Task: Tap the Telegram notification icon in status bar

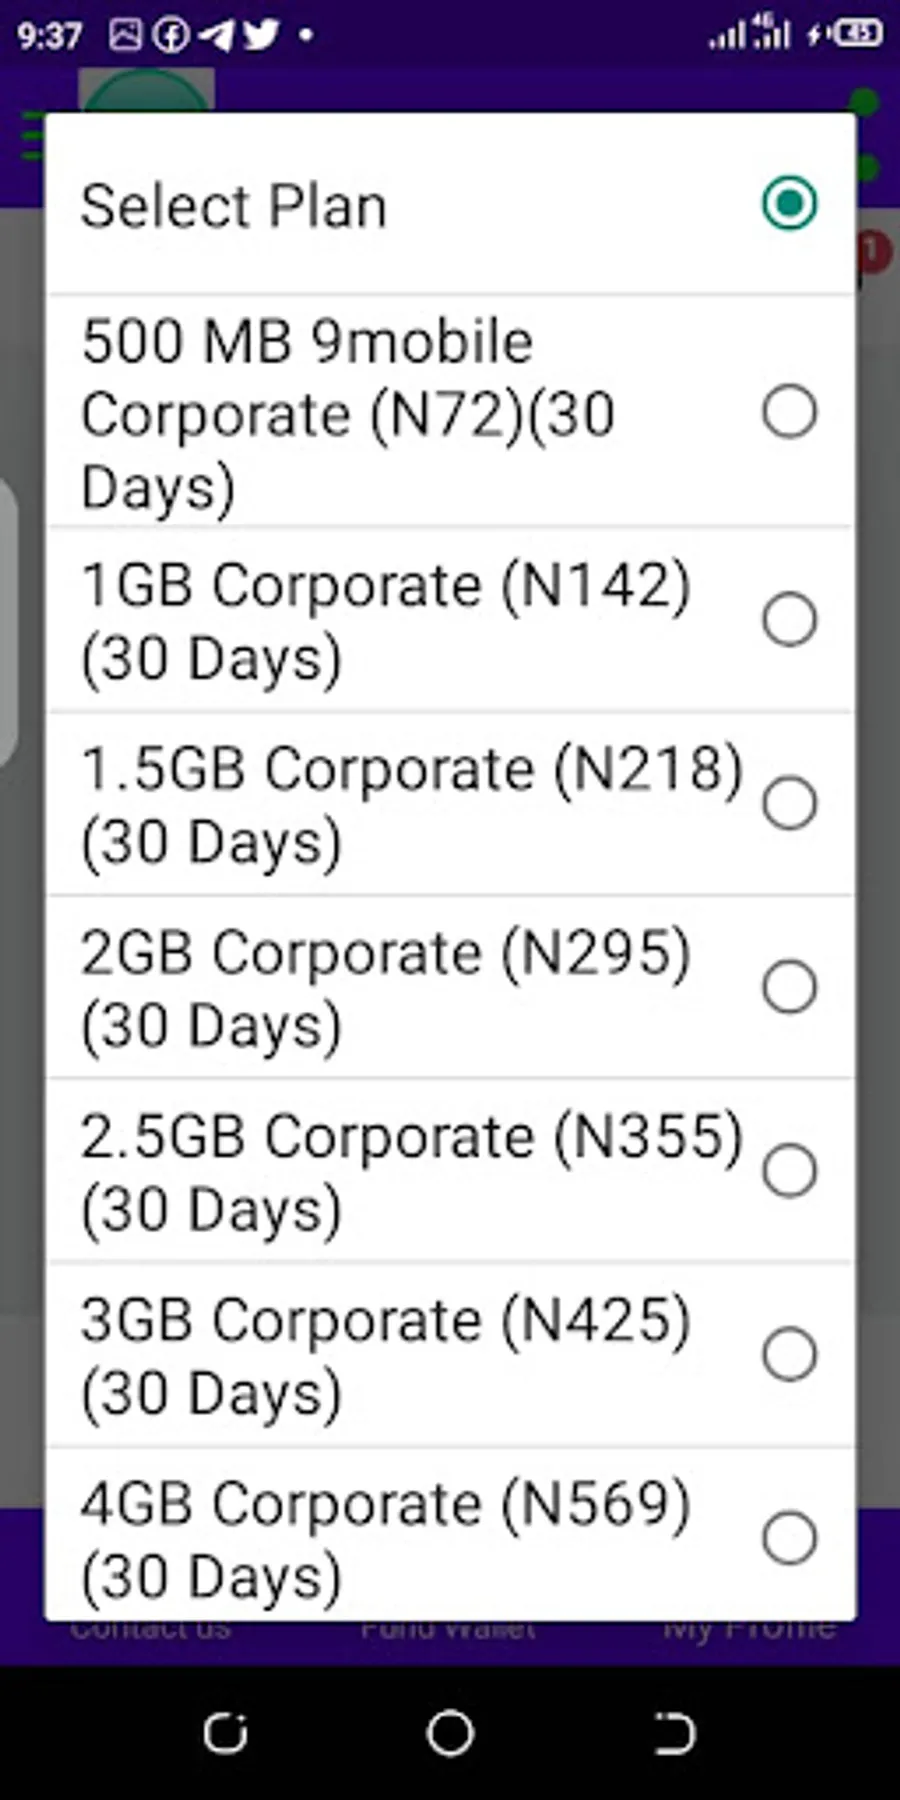Action: (216, 35)
